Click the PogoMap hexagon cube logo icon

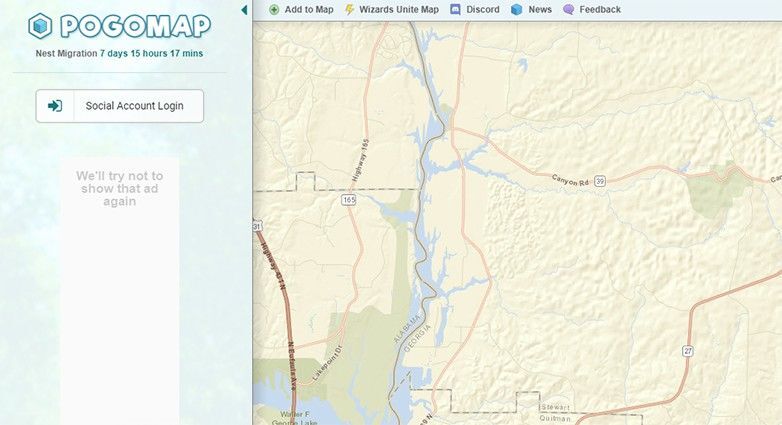(40, 26)
